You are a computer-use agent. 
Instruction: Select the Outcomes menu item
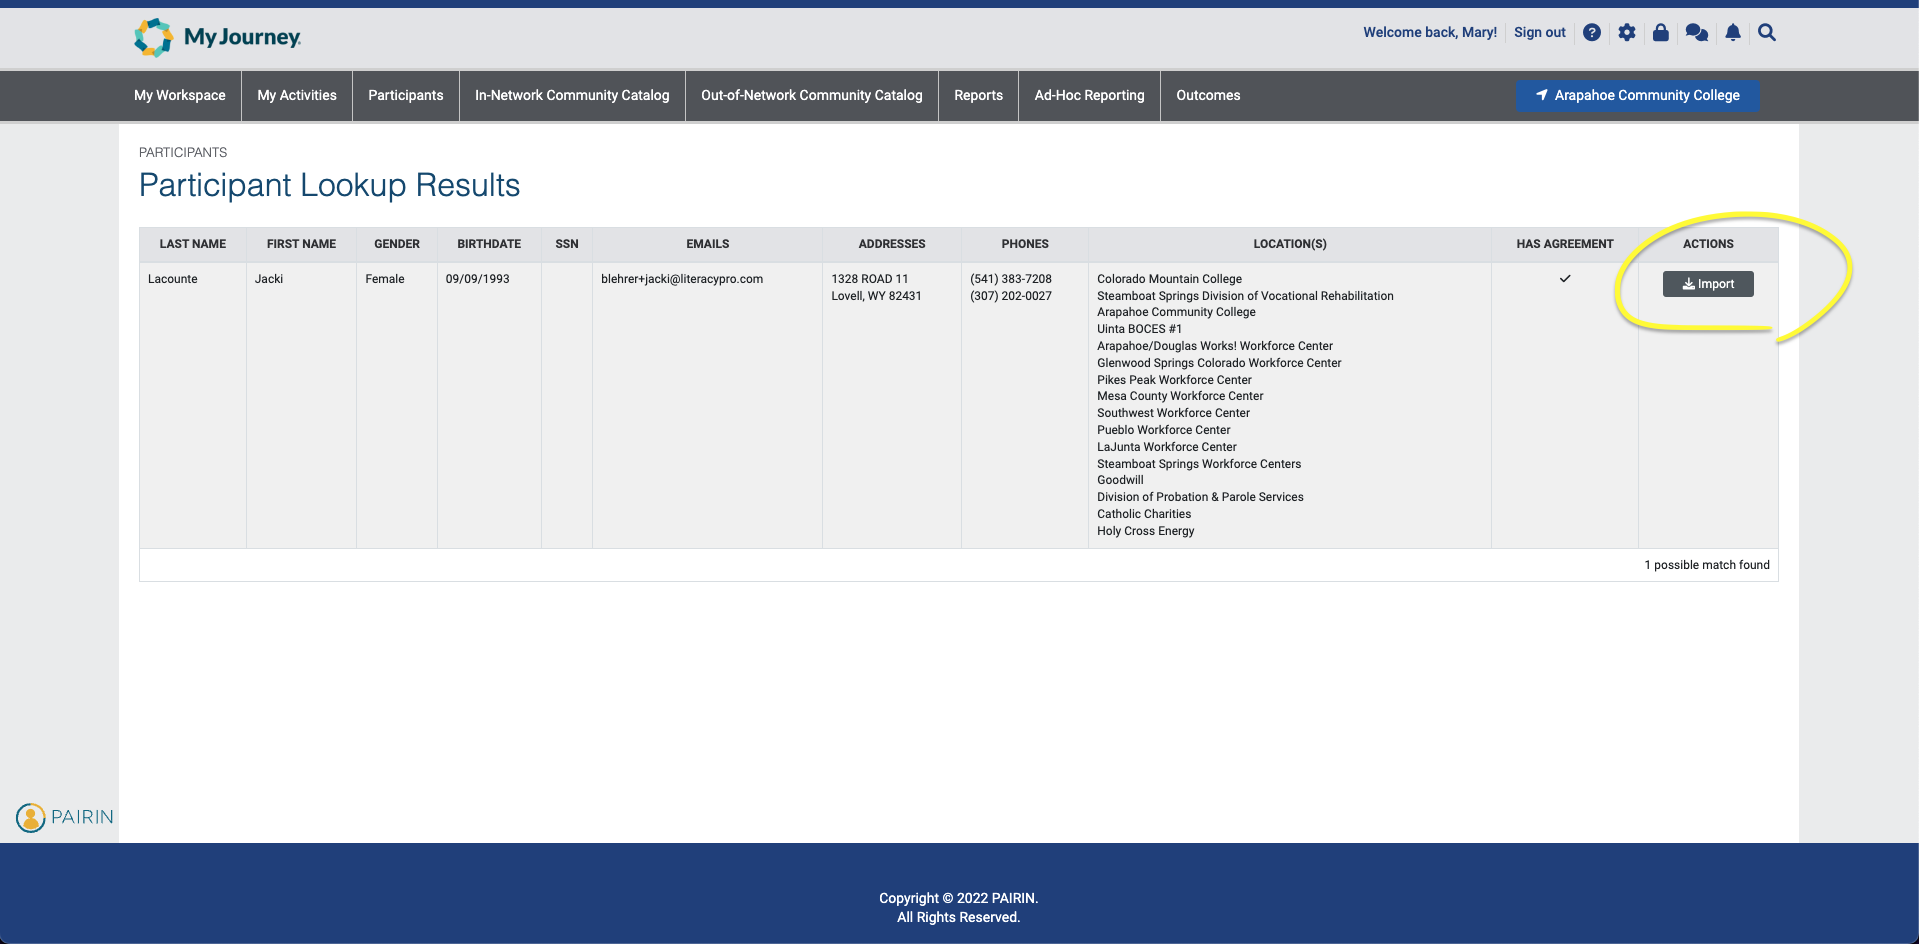1208,95
